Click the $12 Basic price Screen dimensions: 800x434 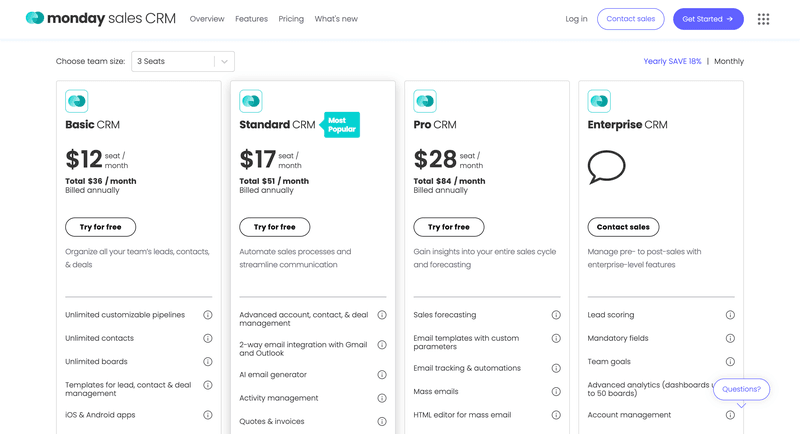coord(84,159)
